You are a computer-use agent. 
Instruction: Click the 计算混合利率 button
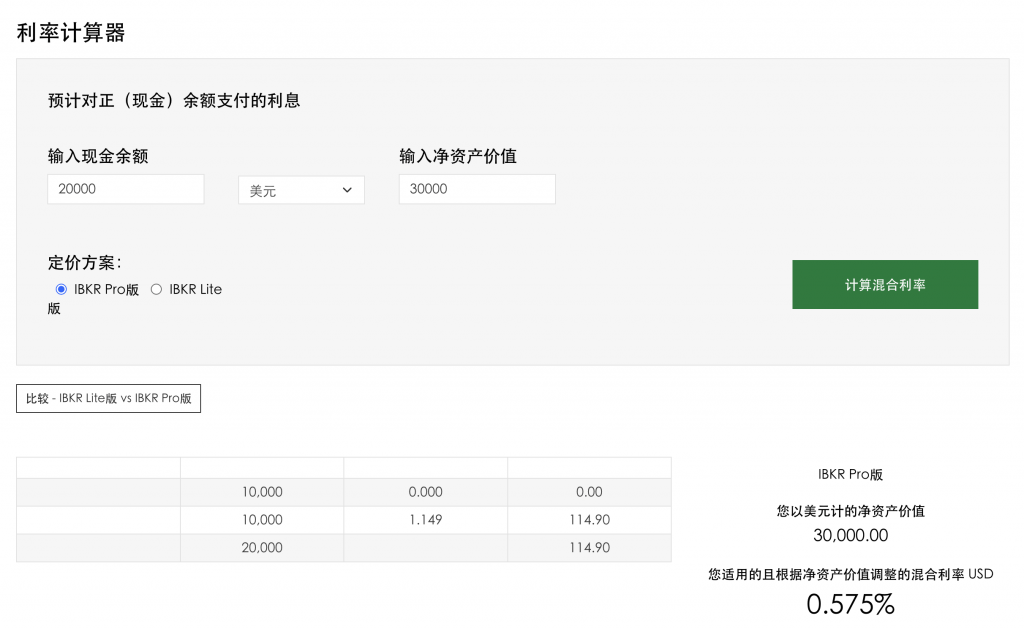point(884,284)
